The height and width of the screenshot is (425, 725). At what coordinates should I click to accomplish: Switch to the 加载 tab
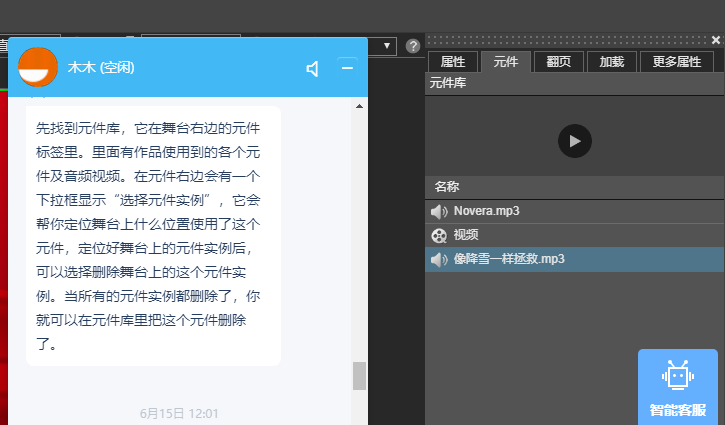tap(612, 62)
